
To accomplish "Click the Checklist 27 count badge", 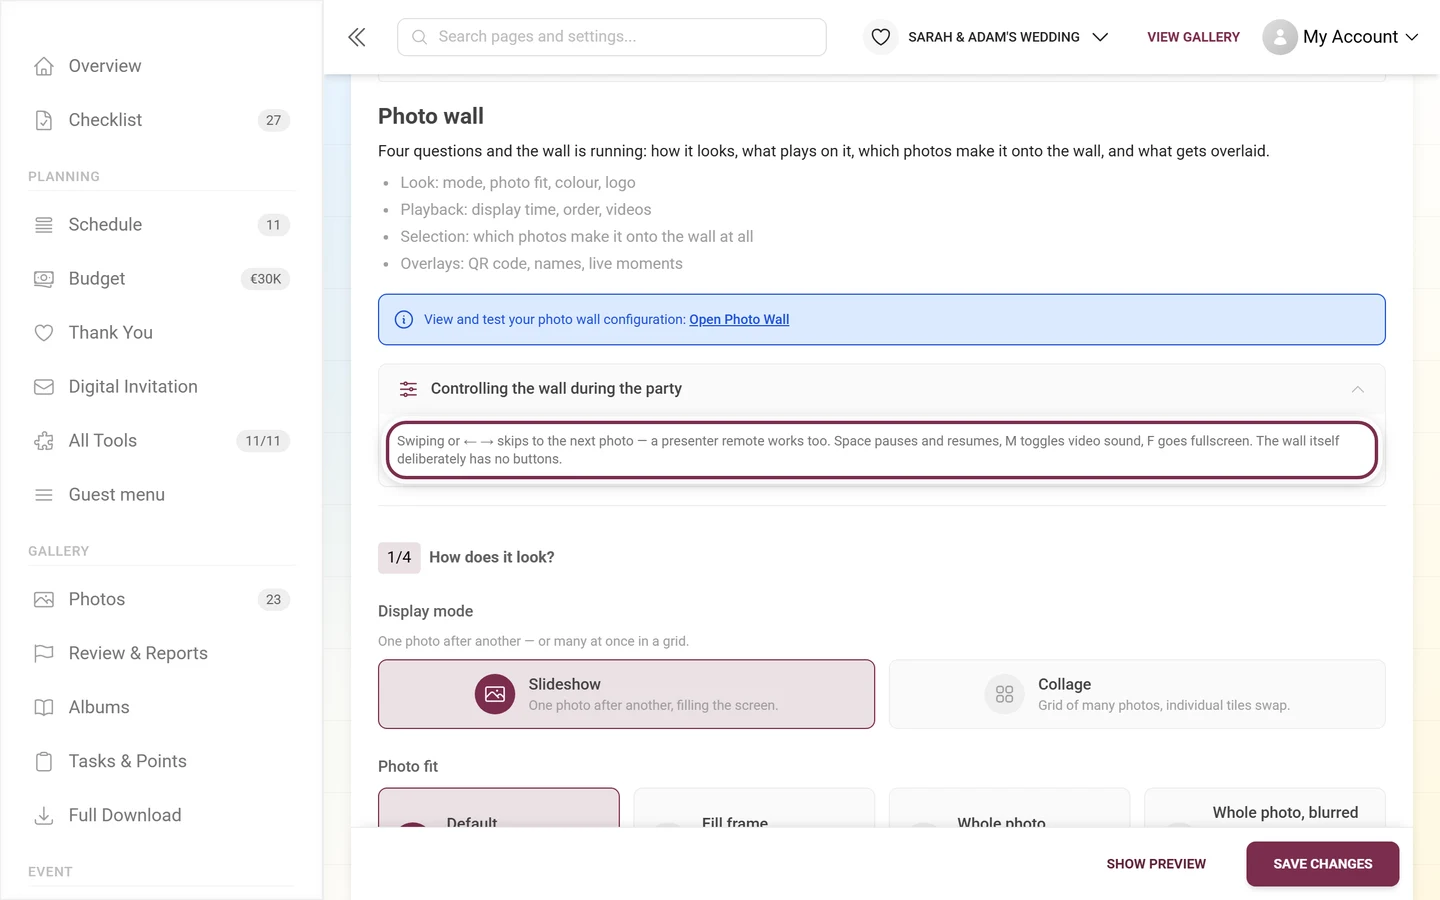I will (x=274, y=120).
